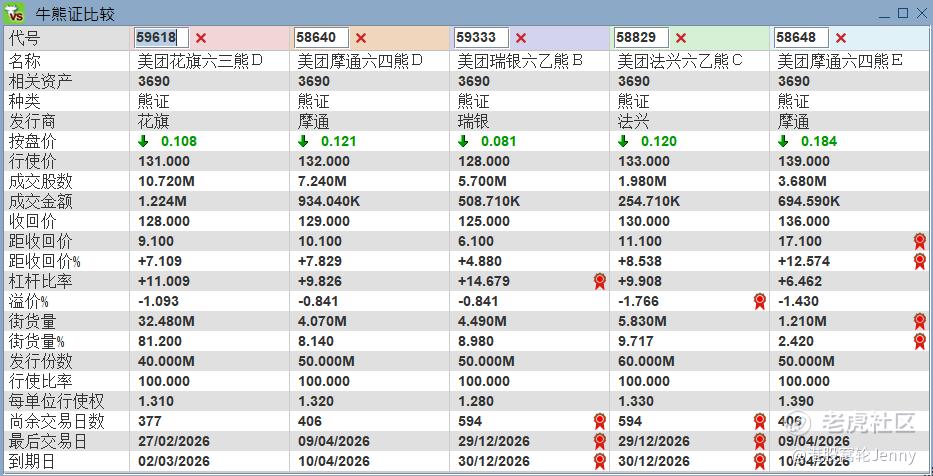Click the row label 尚余交易日数
The height and width of the screenshot is (476, 933).
[x=57, y=421]
